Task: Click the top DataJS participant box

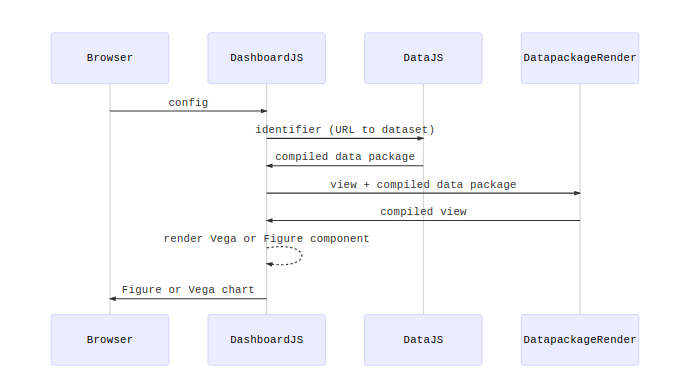Action: (423, 58)
